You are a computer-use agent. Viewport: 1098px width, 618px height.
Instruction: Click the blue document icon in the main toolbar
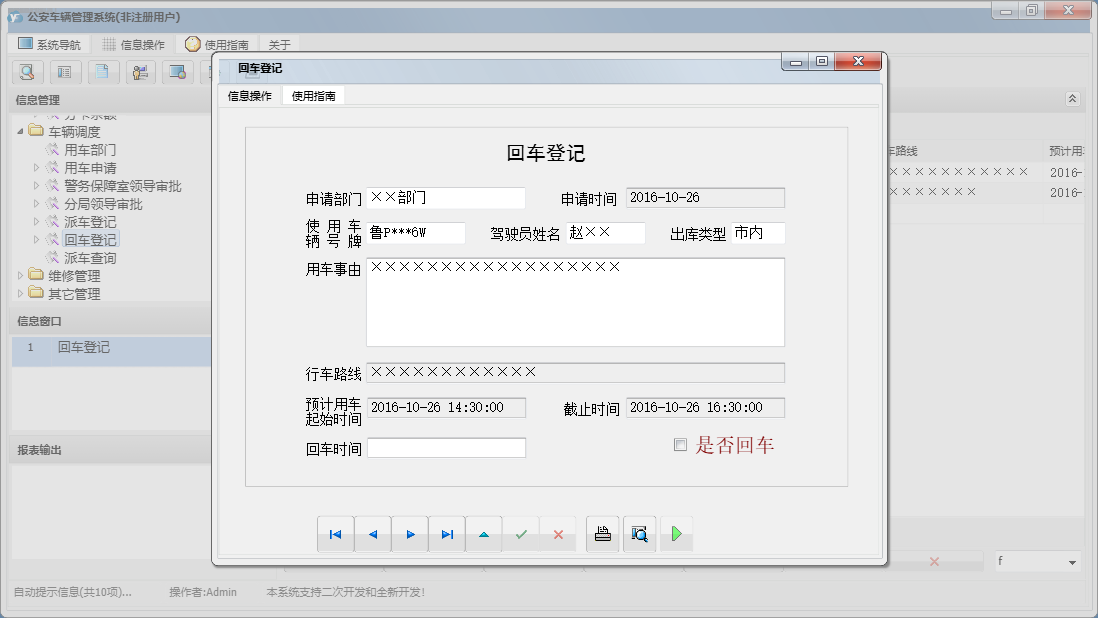pos(101,72)
